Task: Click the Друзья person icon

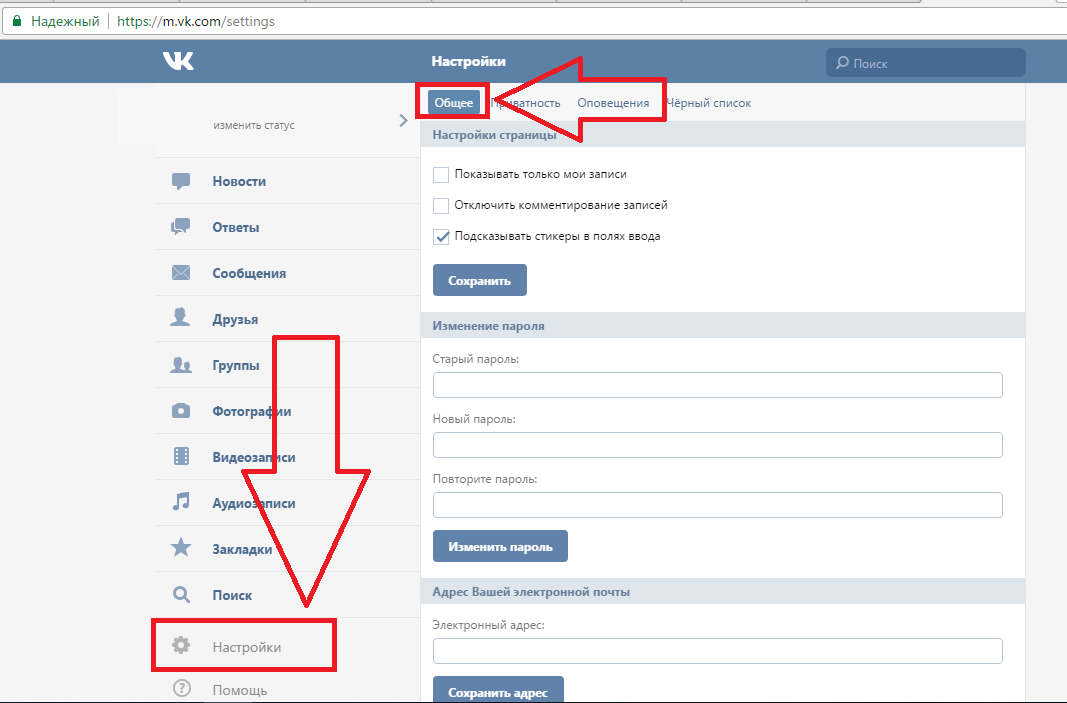Action: click(x=180, y=318)
